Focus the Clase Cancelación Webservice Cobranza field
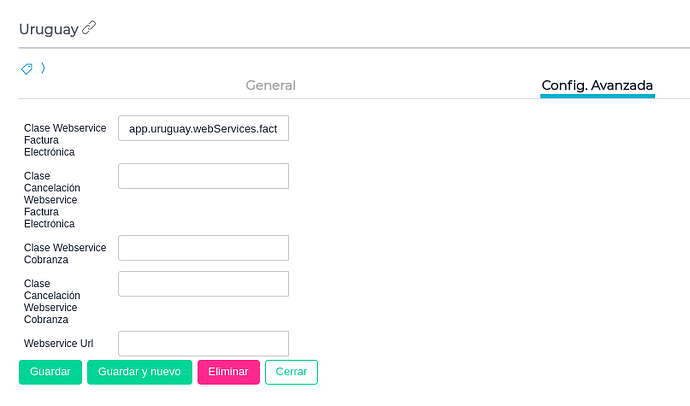Screen dimensions: 690x406 [203, 284]
